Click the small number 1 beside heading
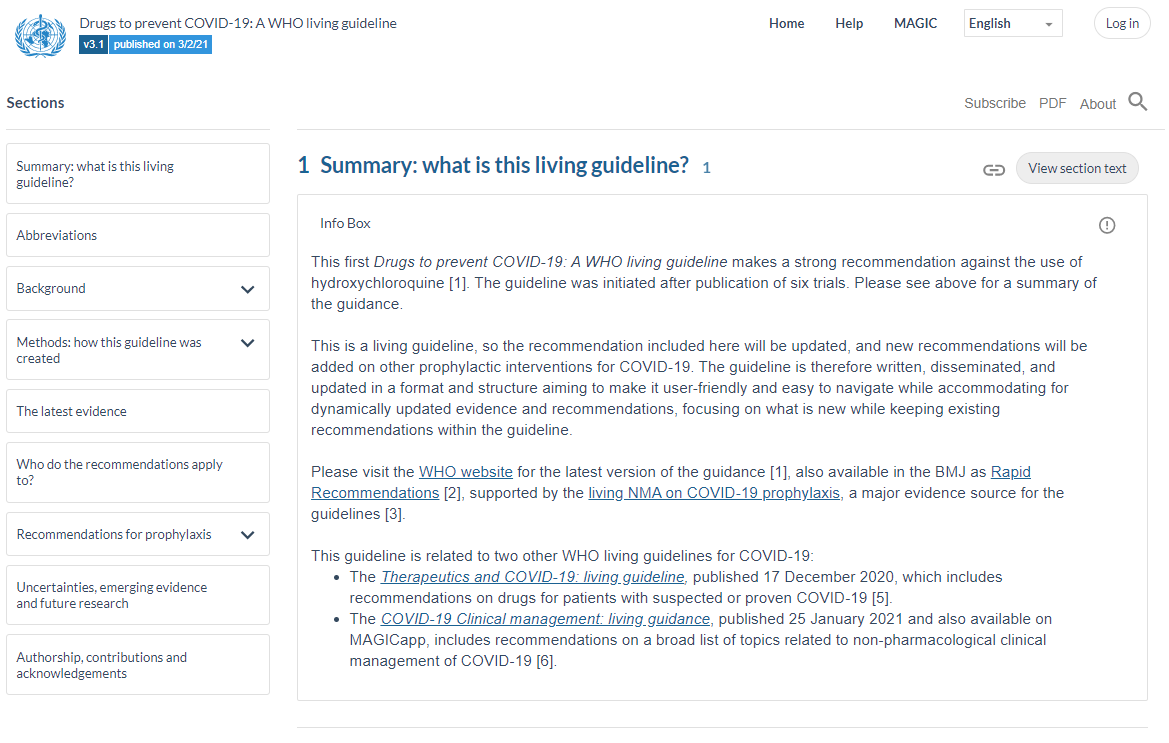This screenshot has height=743, width=1169. pos(706,168)
